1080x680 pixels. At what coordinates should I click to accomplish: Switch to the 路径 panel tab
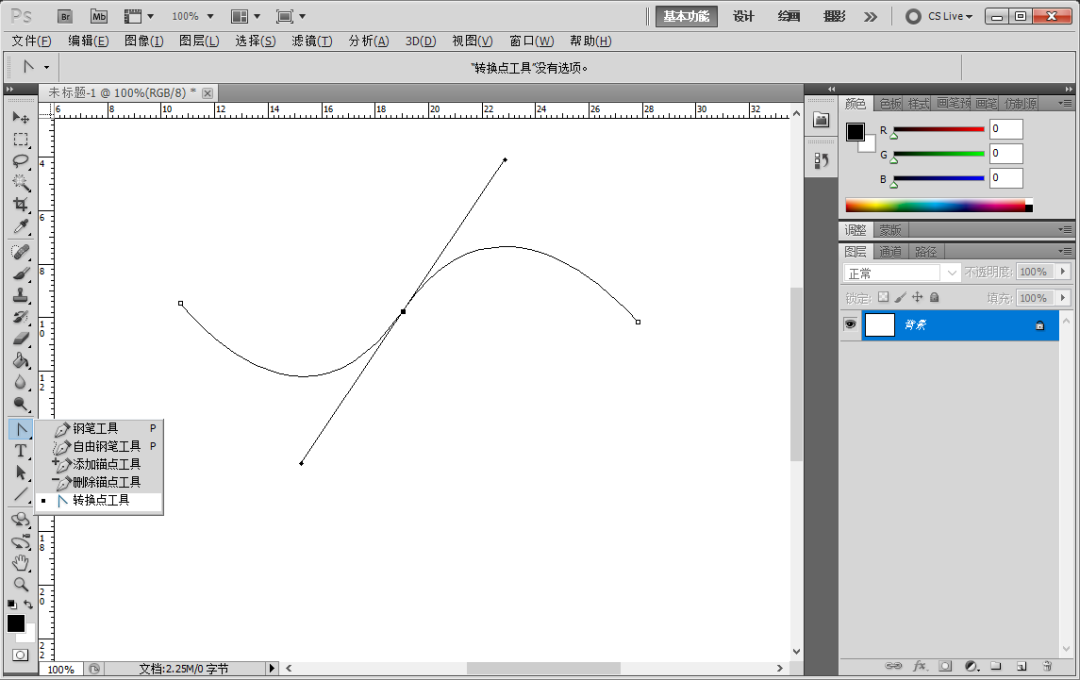click(926, 251)
